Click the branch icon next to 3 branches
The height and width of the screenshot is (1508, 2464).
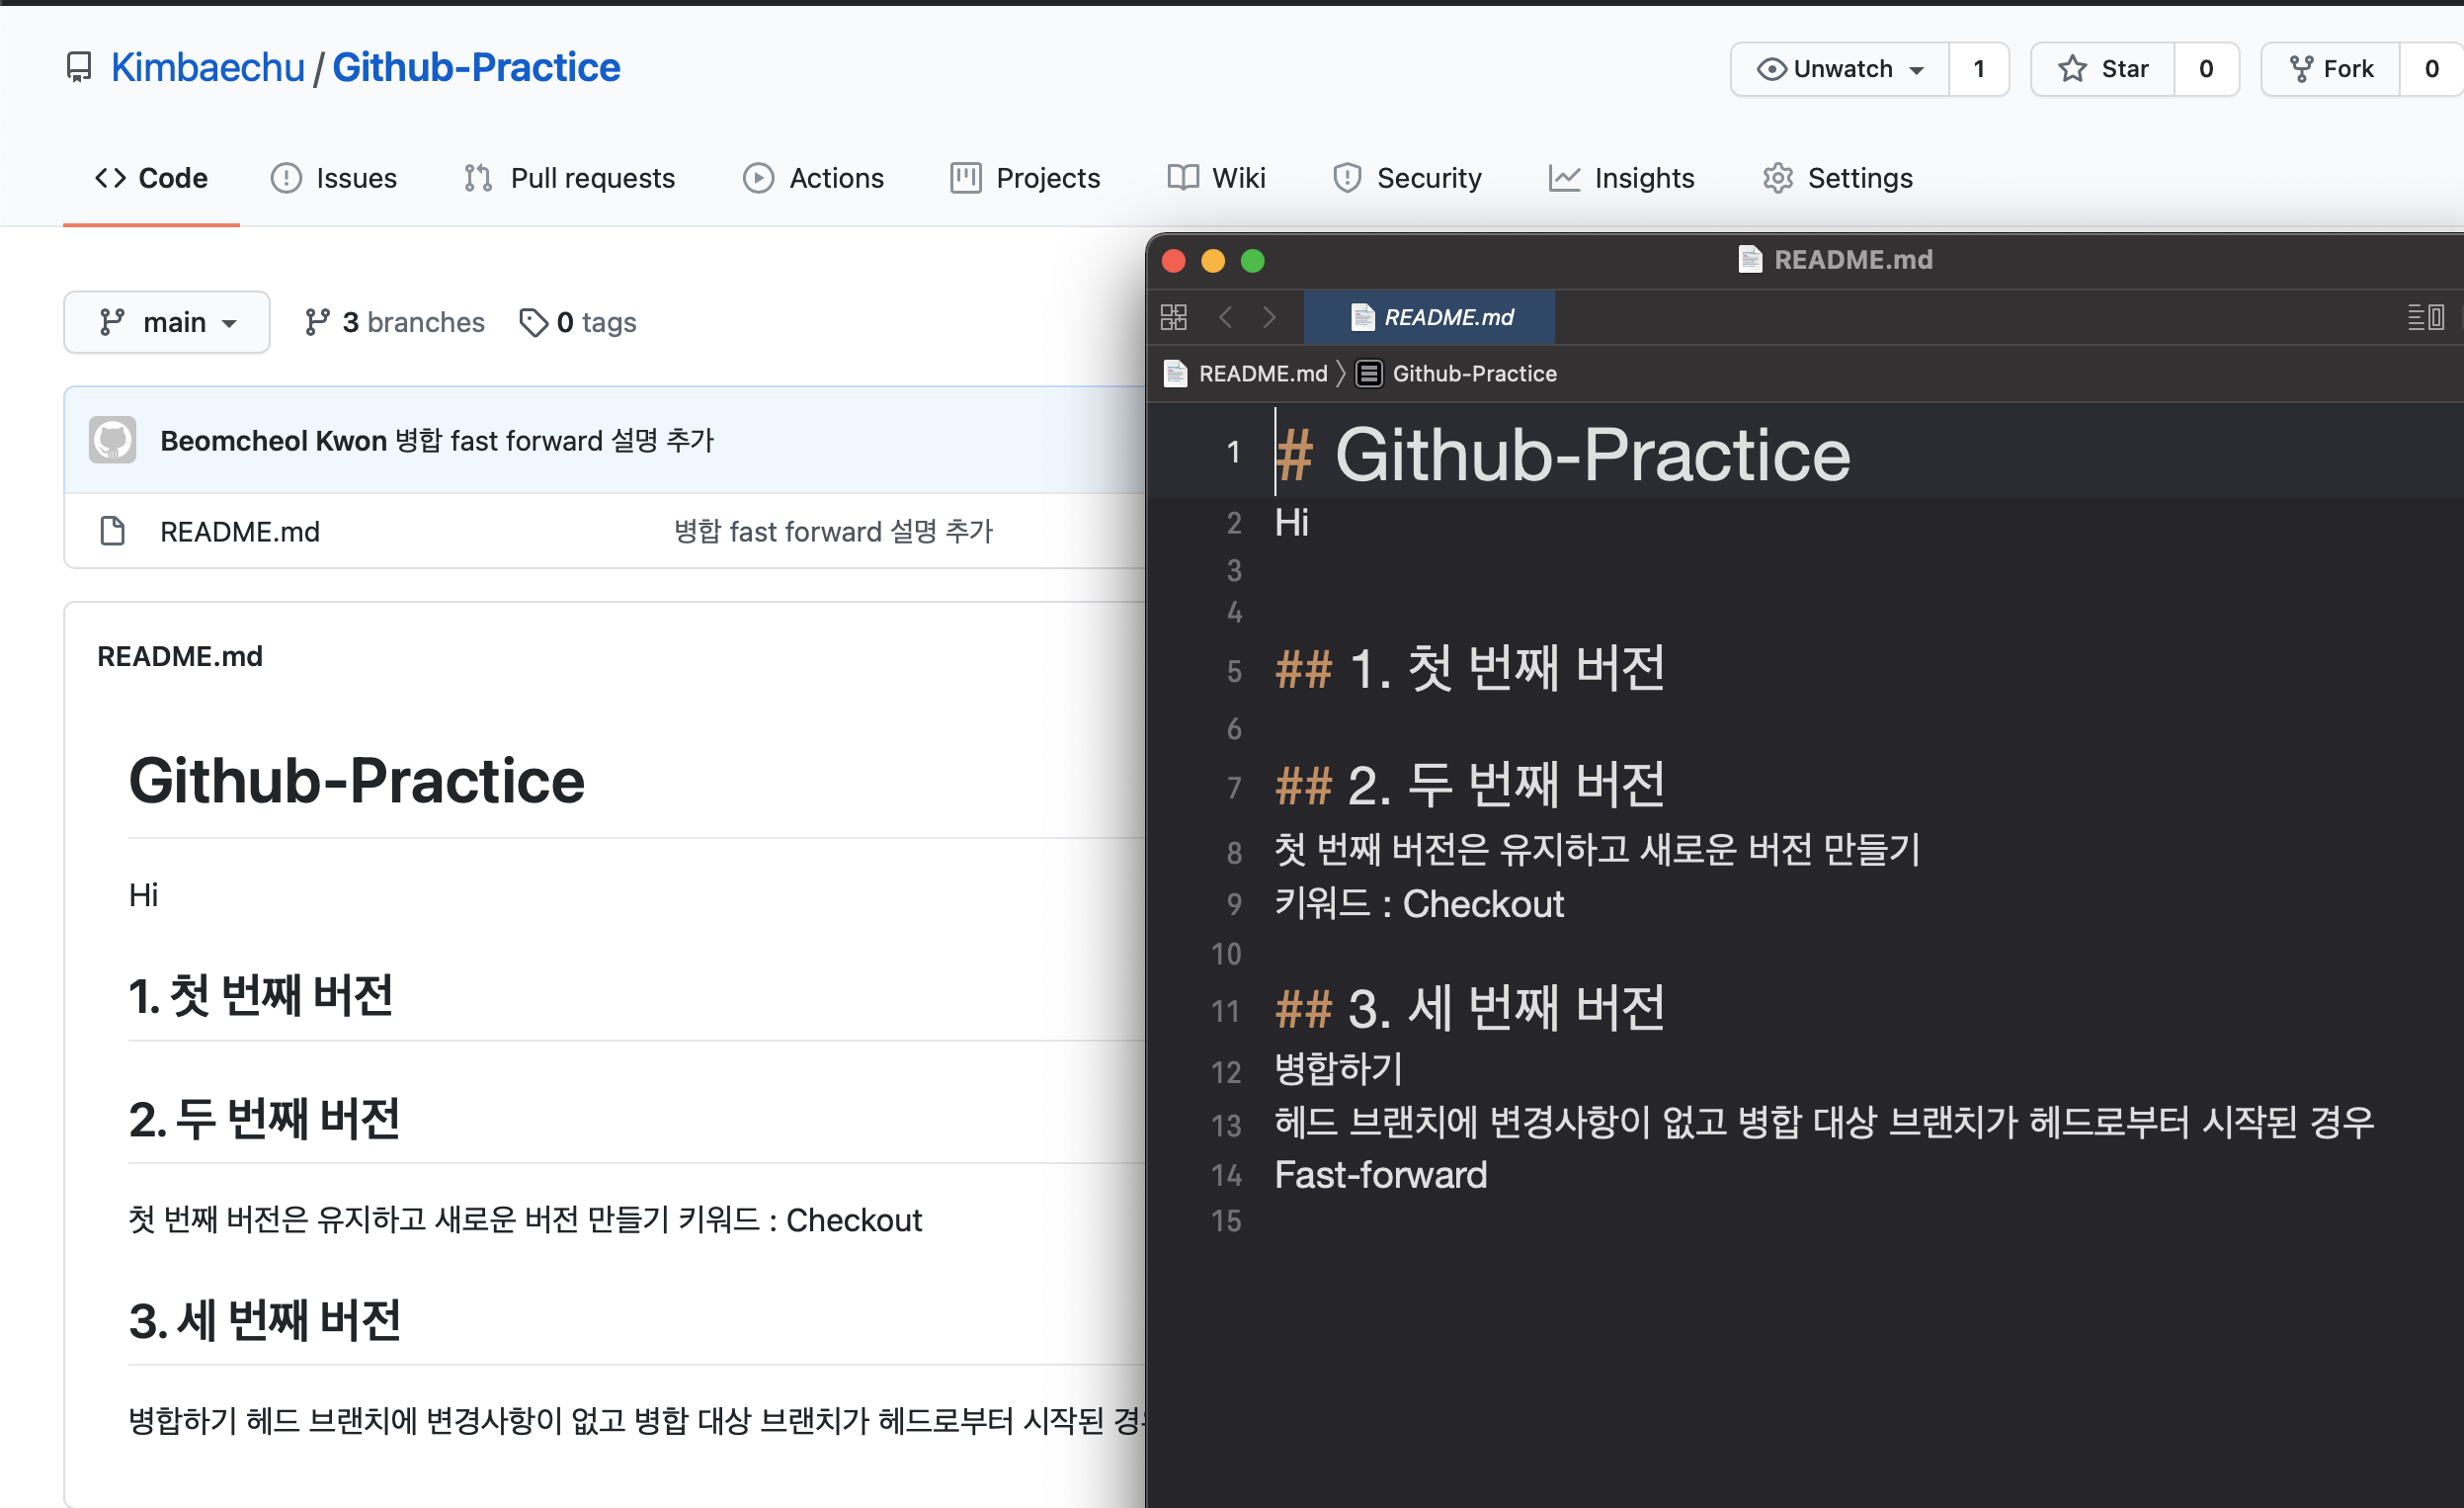(x=317, y=322)
